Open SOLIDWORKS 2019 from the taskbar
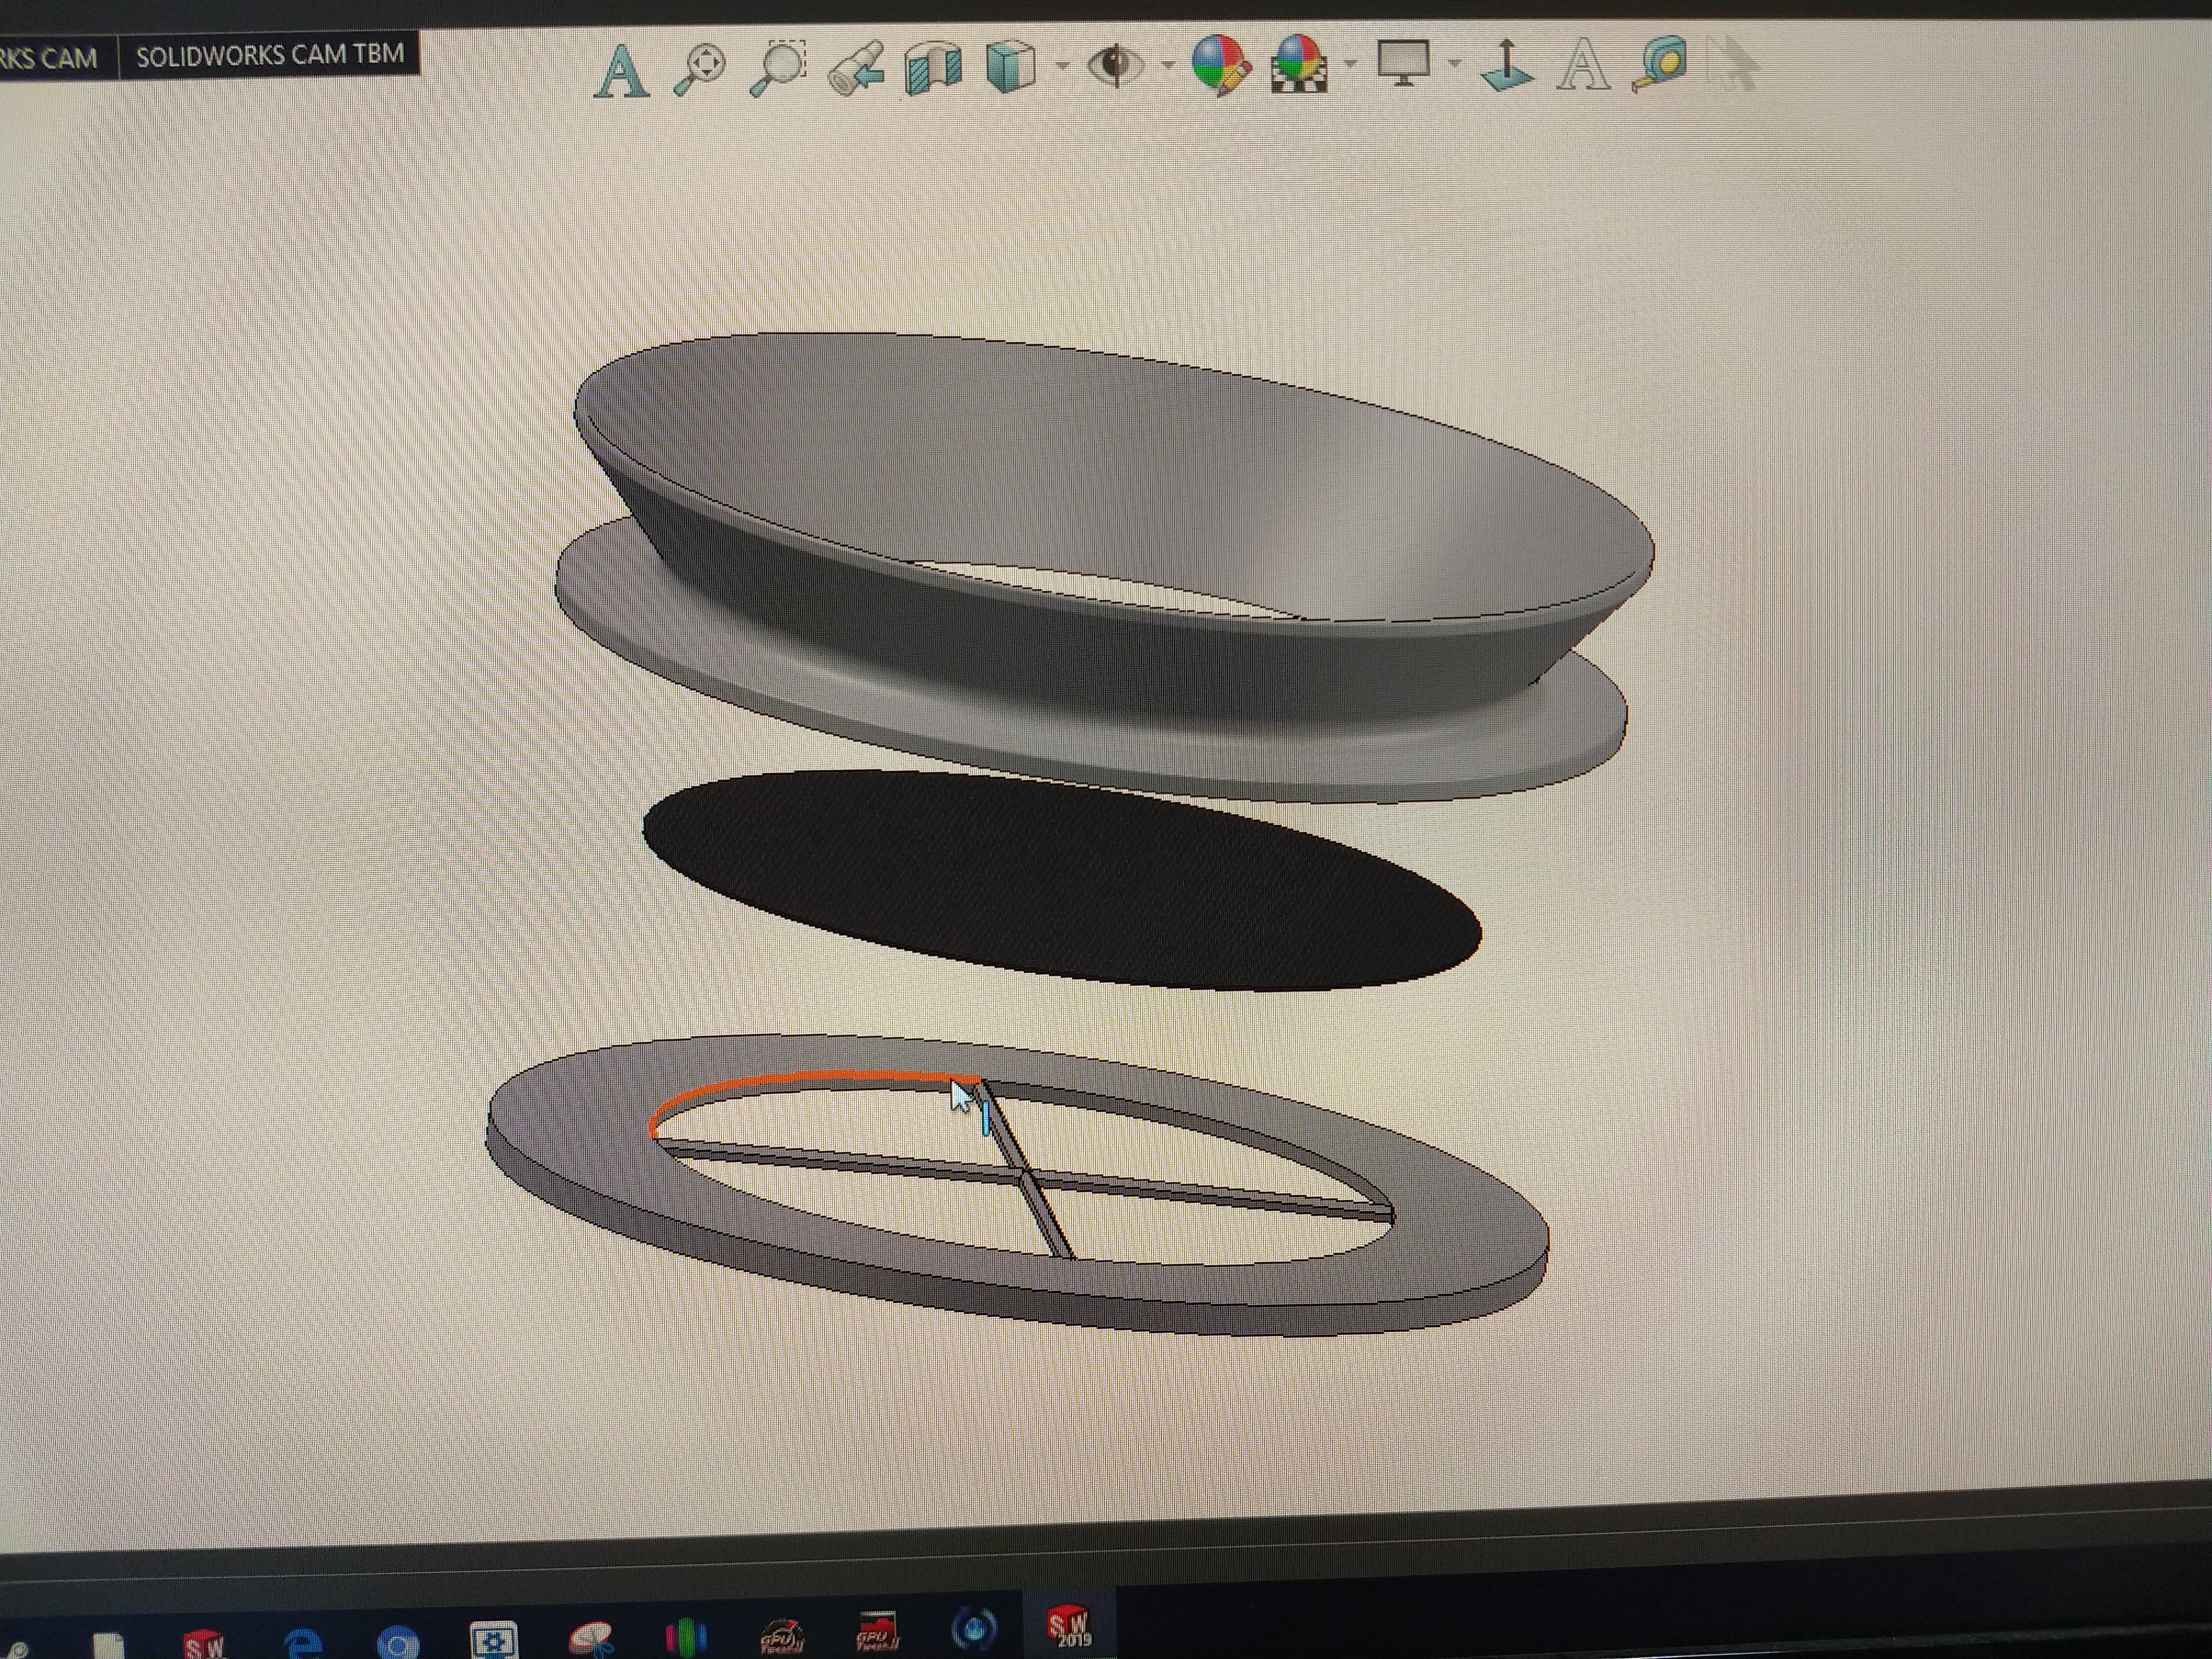2212x1659 pixels. point(1069,1627)
